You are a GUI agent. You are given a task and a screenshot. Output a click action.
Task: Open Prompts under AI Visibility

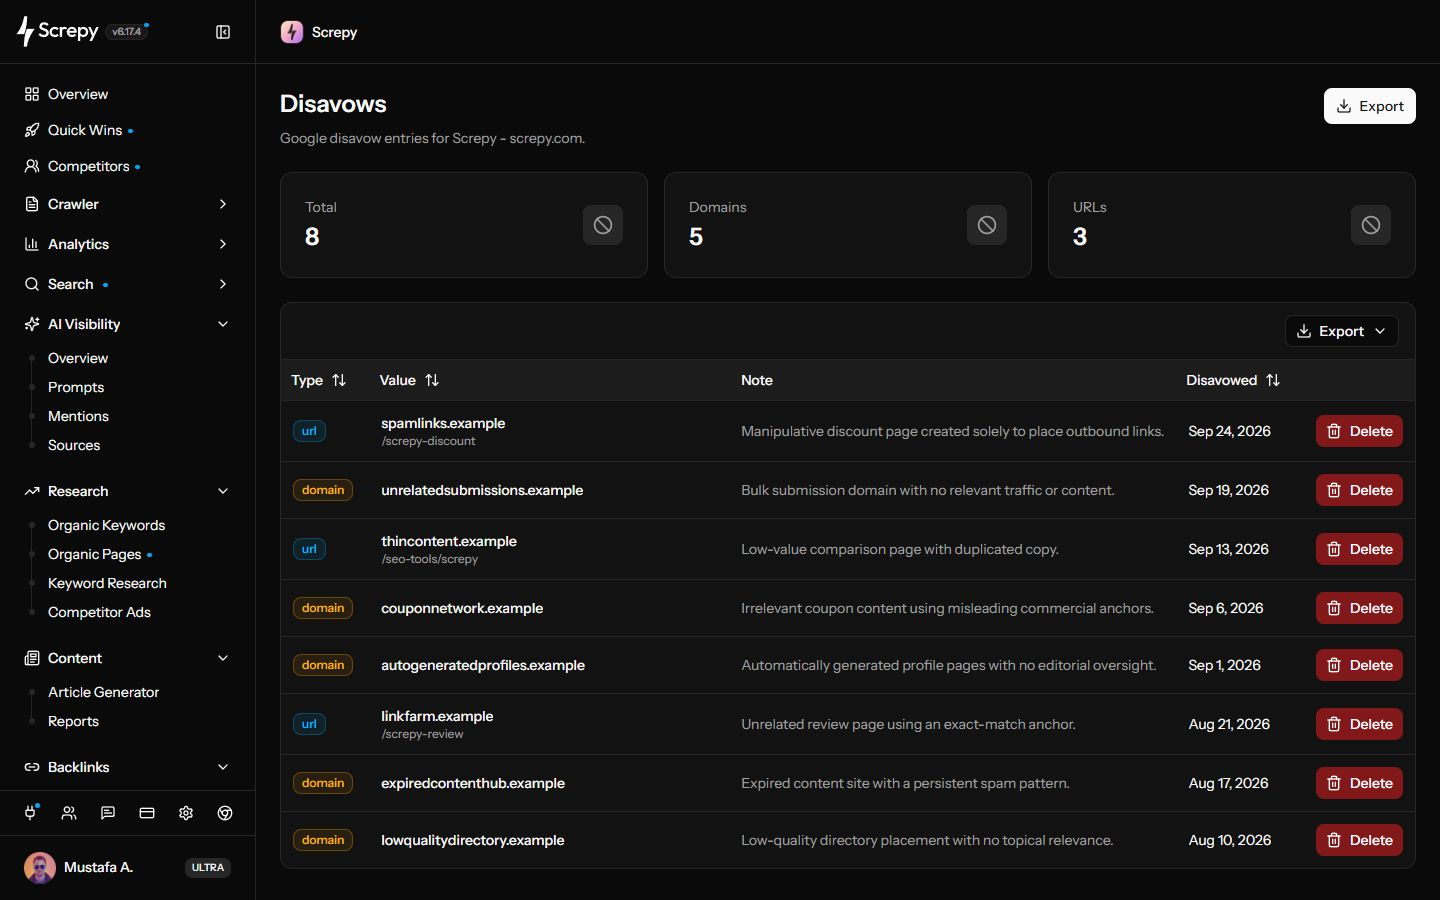[x=76, y=387]
